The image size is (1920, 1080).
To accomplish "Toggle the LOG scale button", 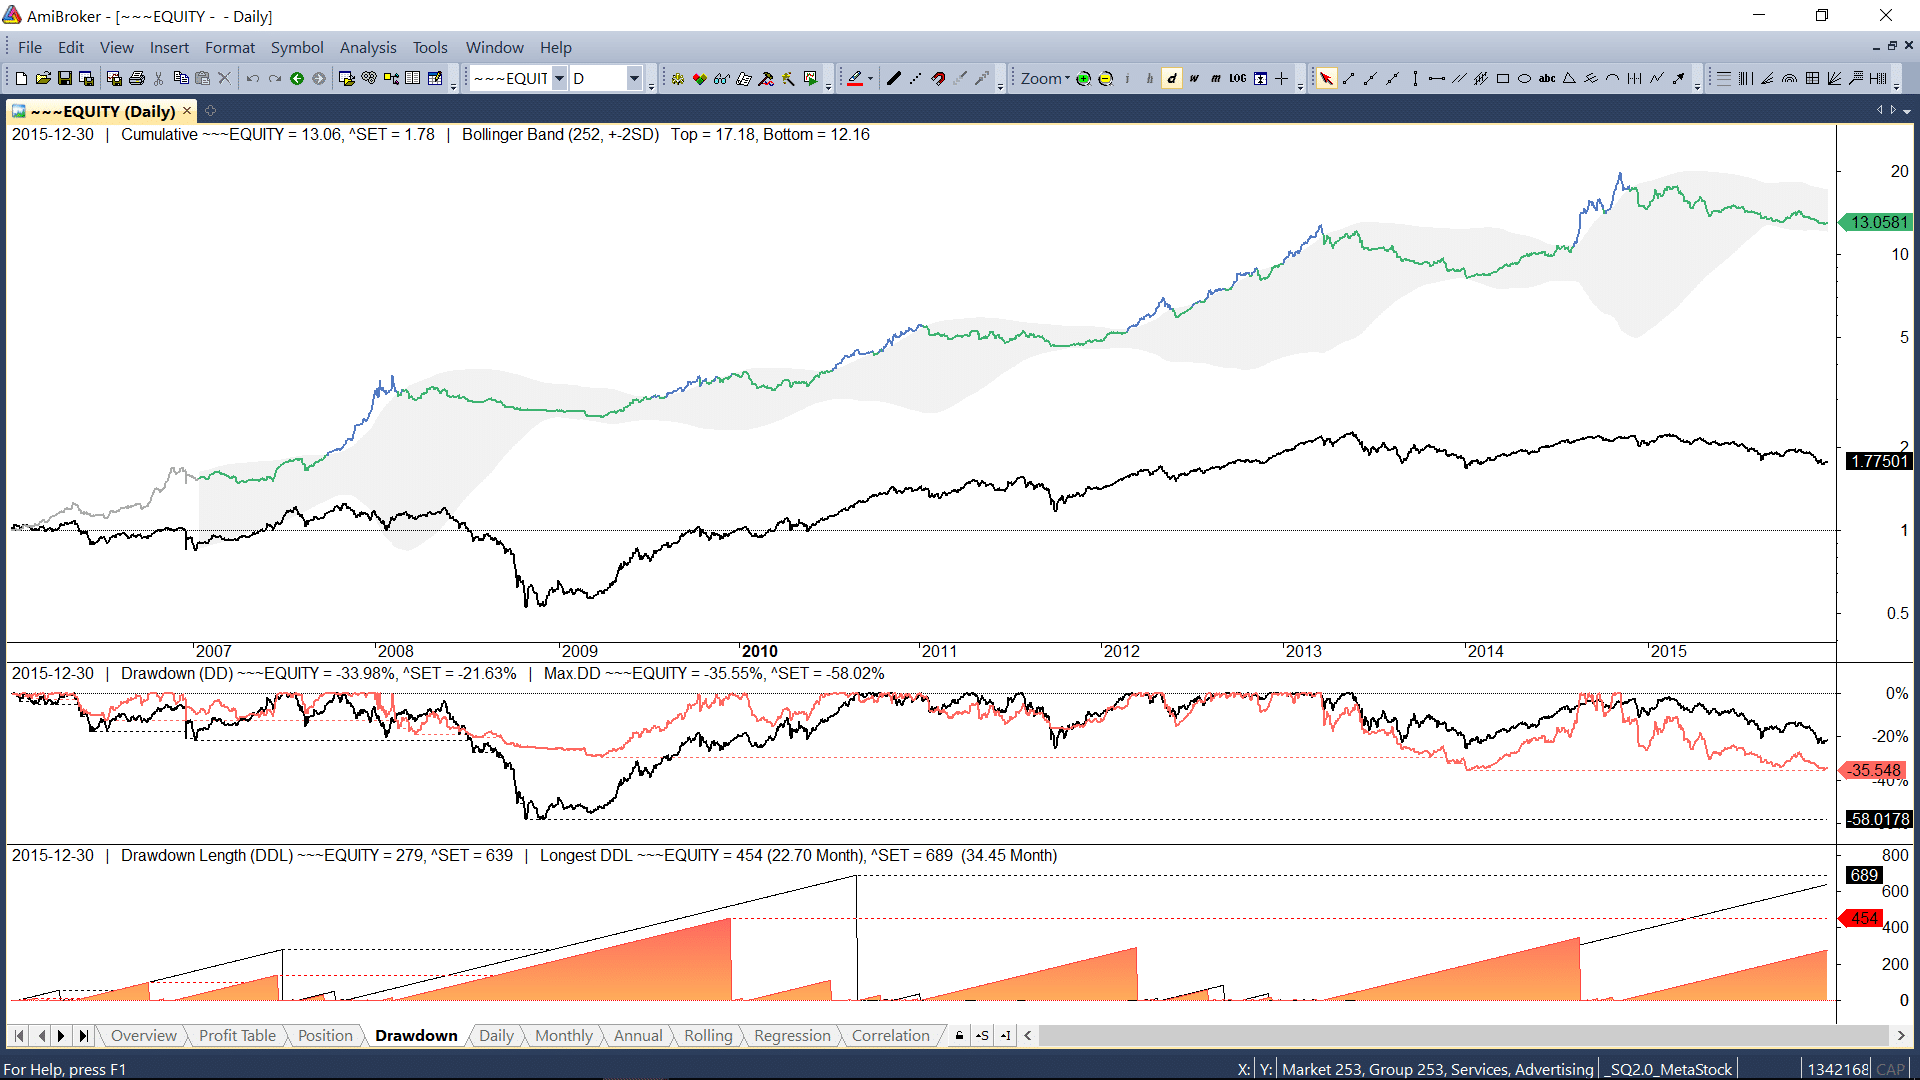I will coord(1237,78).
